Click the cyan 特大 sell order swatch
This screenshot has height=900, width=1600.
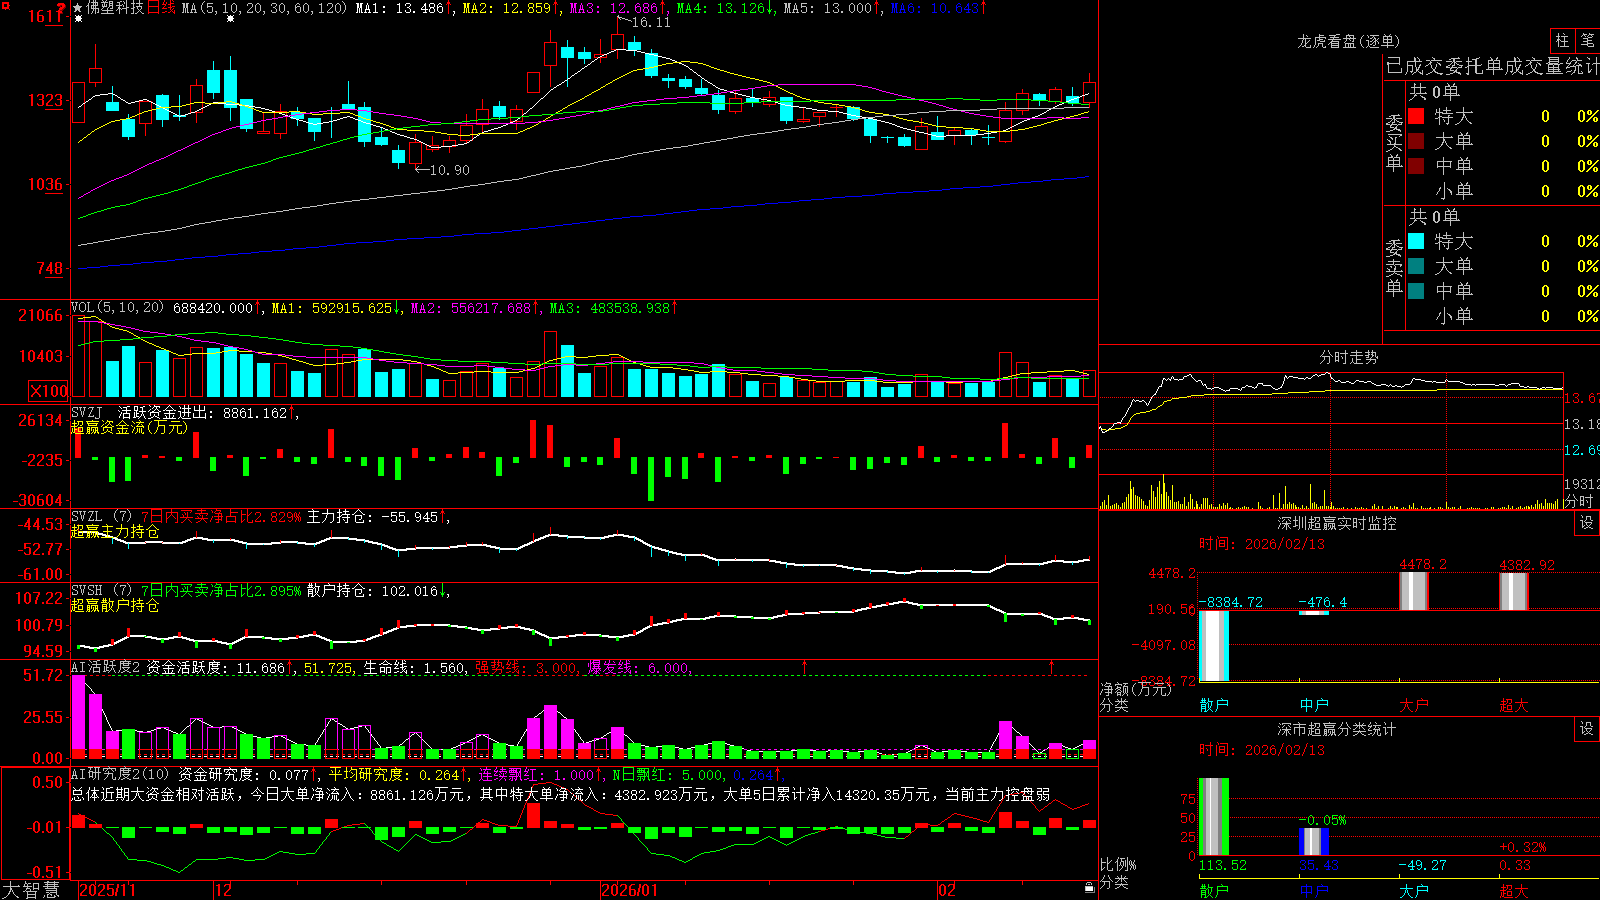[1416, 241]
